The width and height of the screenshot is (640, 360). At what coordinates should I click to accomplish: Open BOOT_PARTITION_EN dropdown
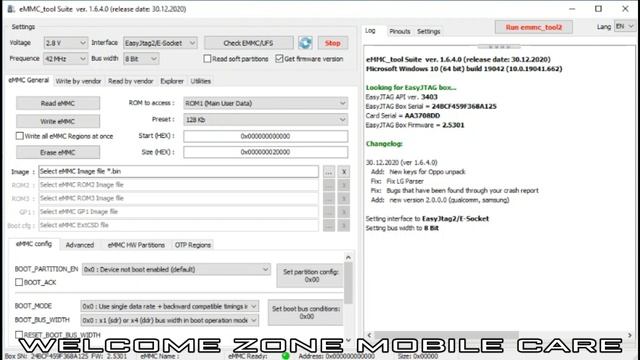point(176,269)
